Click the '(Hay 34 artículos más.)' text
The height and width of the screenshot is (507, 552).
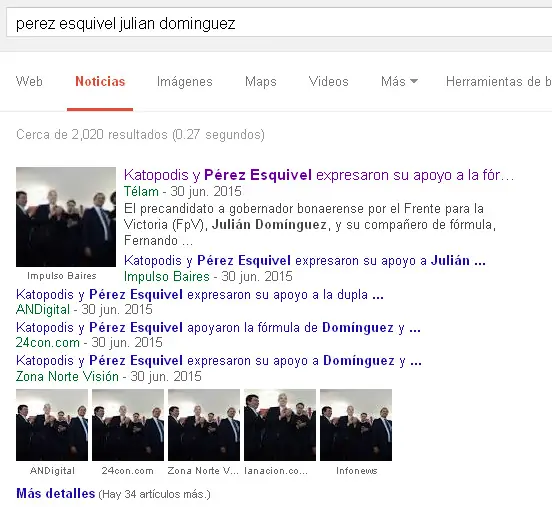click(x=154, y=494)
